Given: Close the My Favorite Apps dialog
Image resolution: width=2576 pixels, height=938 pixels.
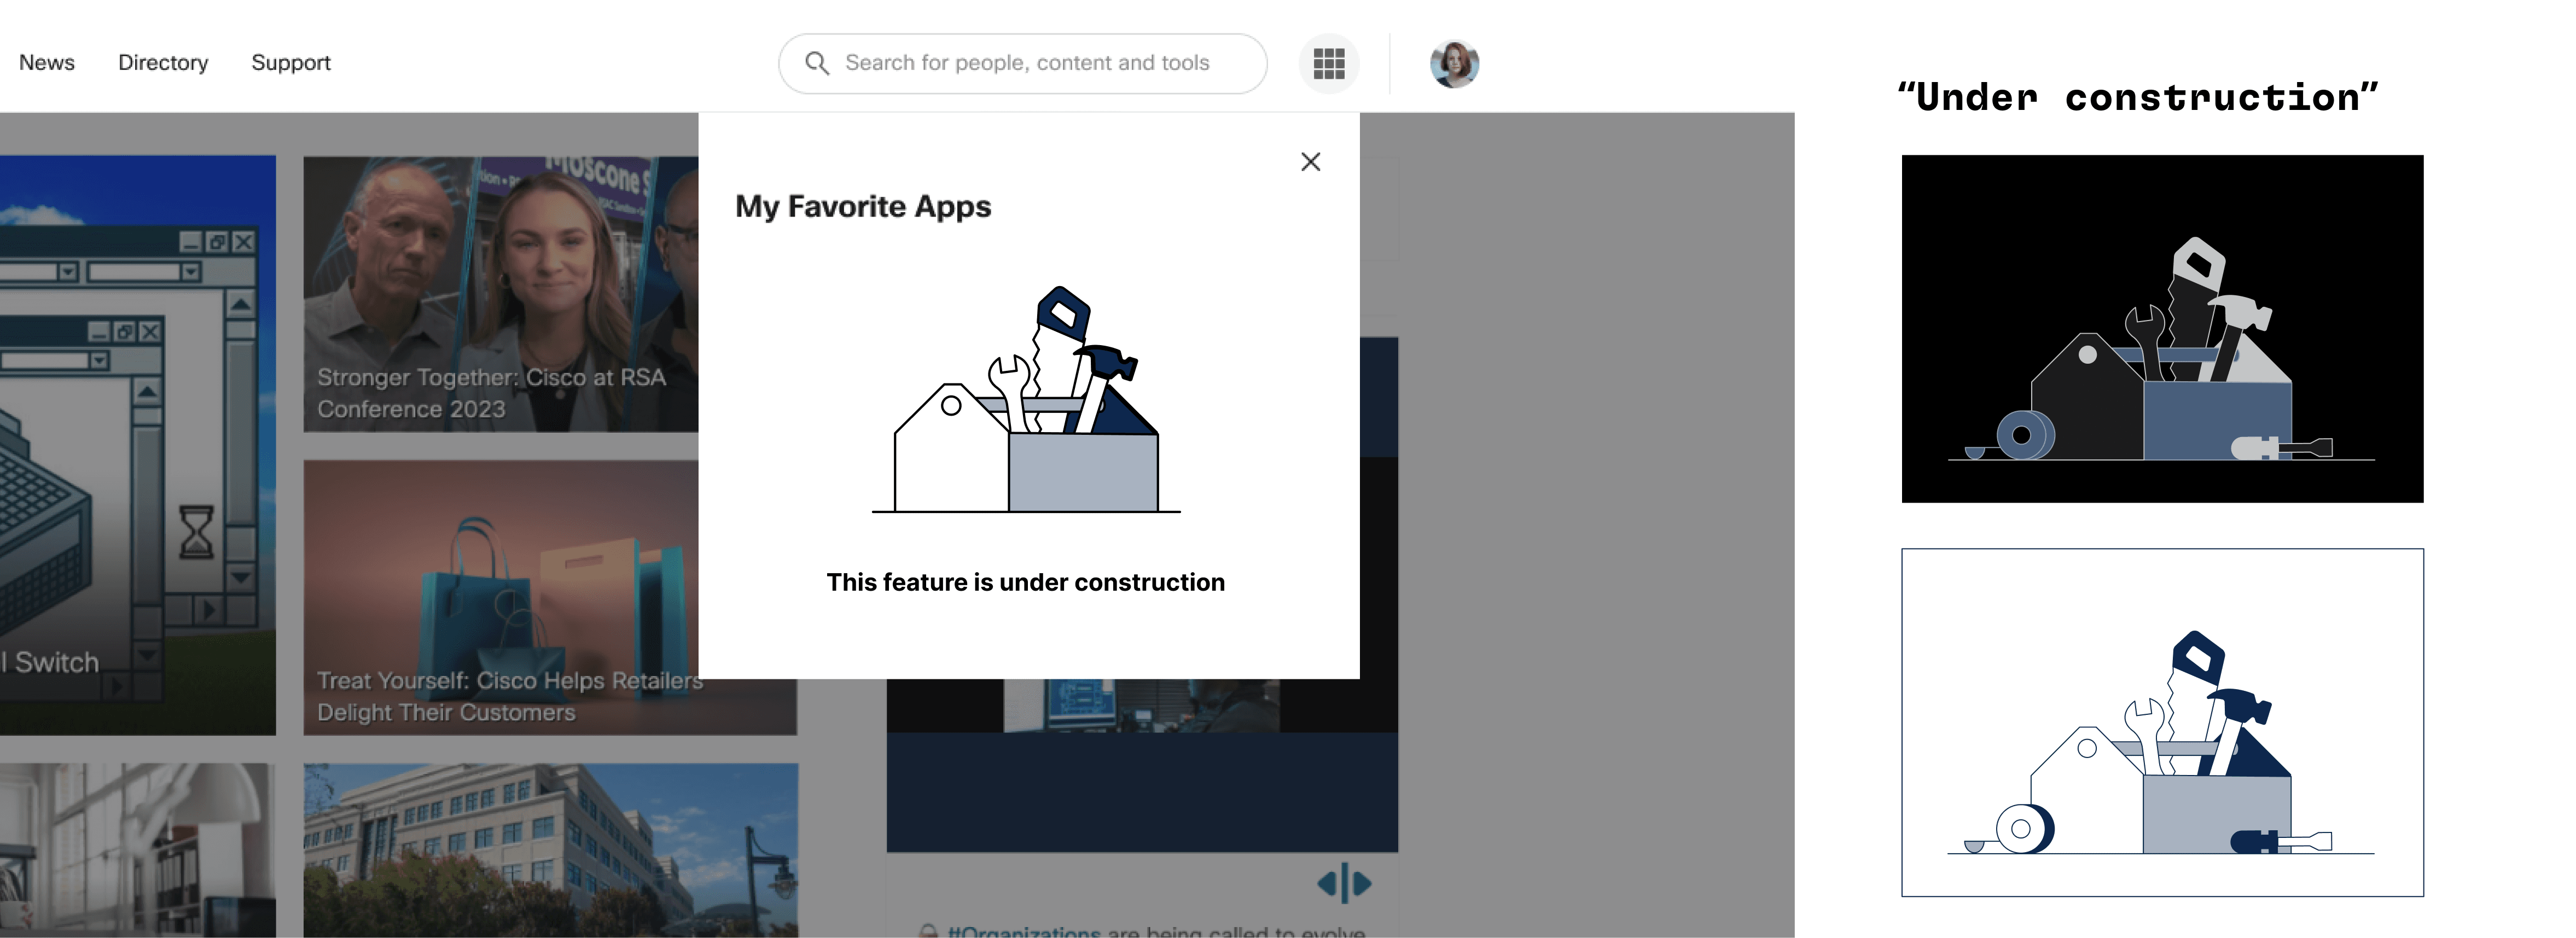Looking at the screenshot, I should (x=1310, y=162).
